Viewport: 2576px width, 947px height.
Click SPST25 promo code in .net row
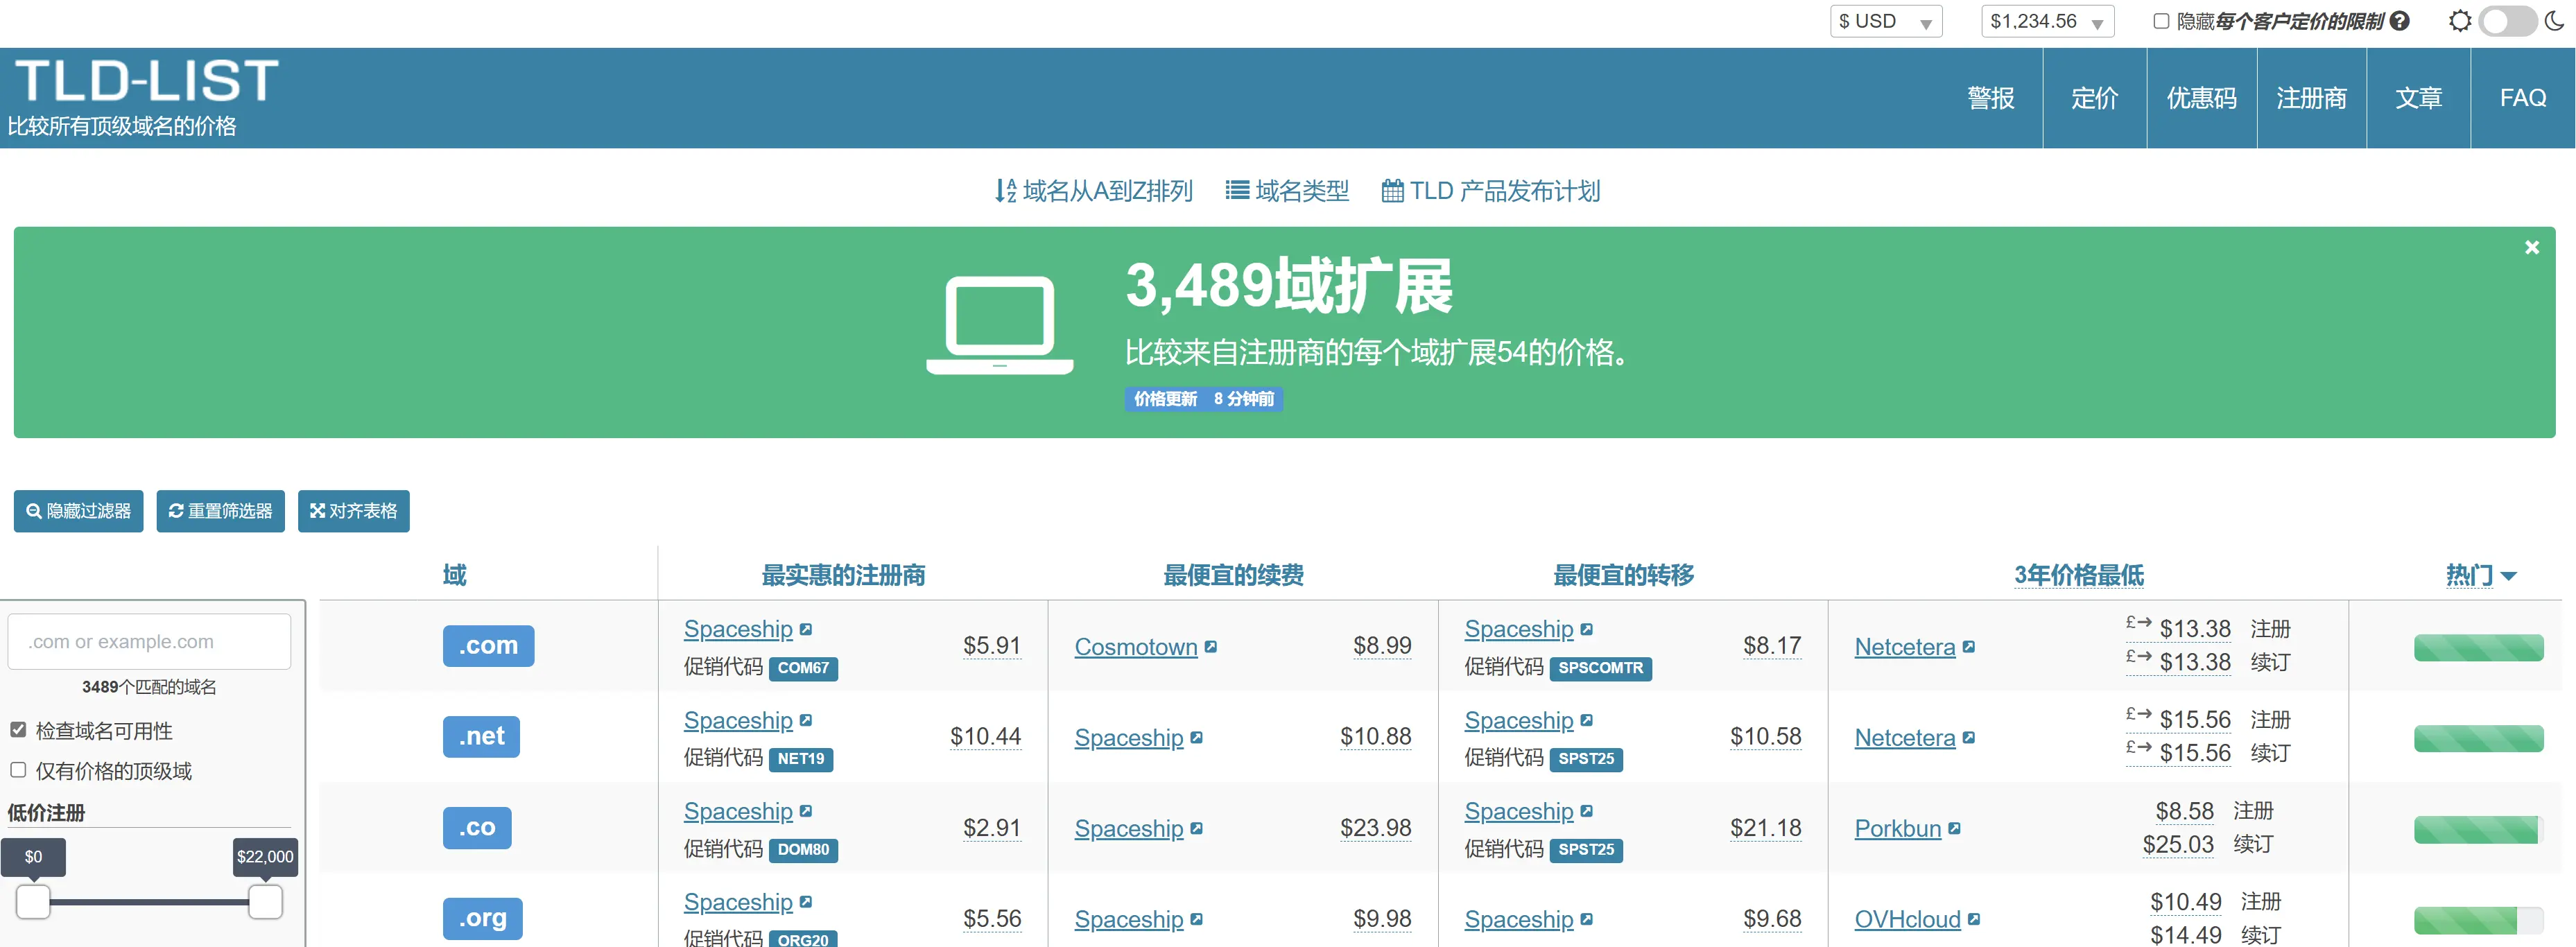click(x=1586, y=759)
